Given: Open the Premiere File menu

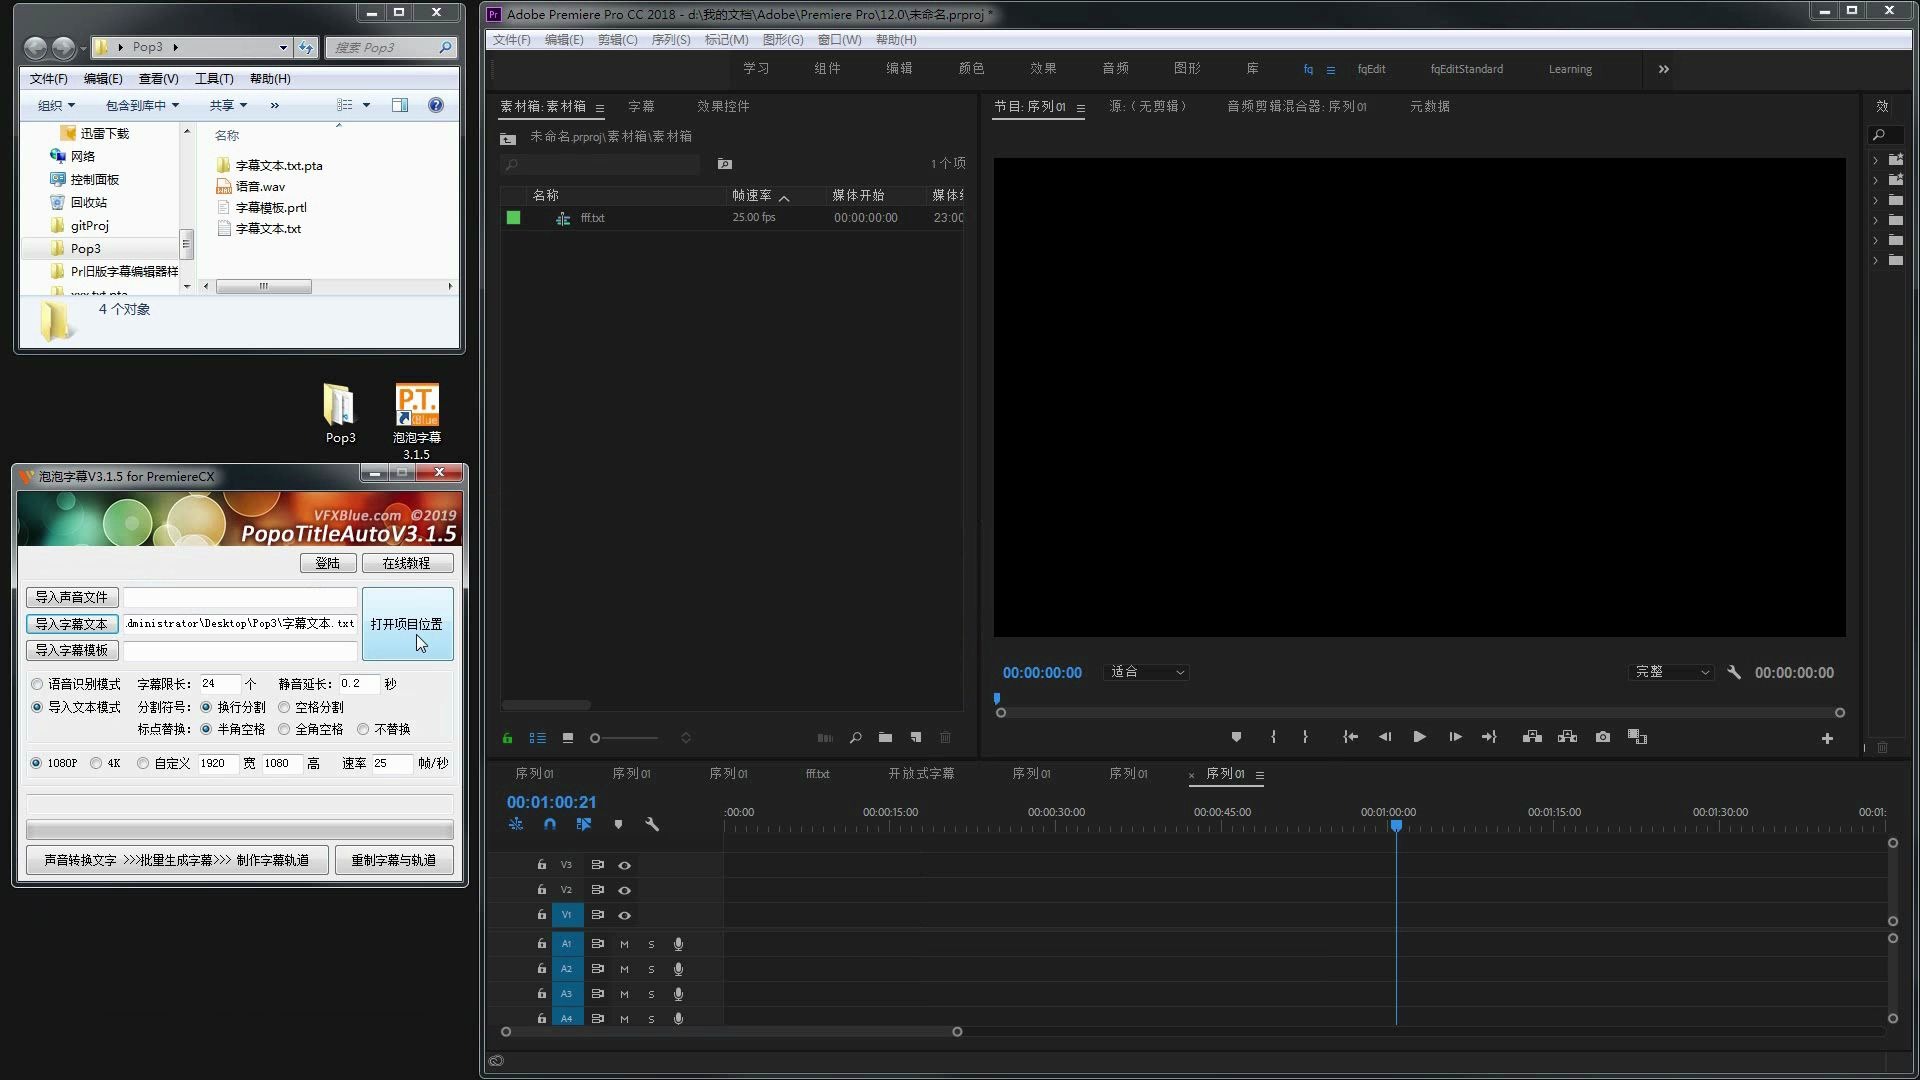Looking at the screenshot, I should [x=511, y=40].
